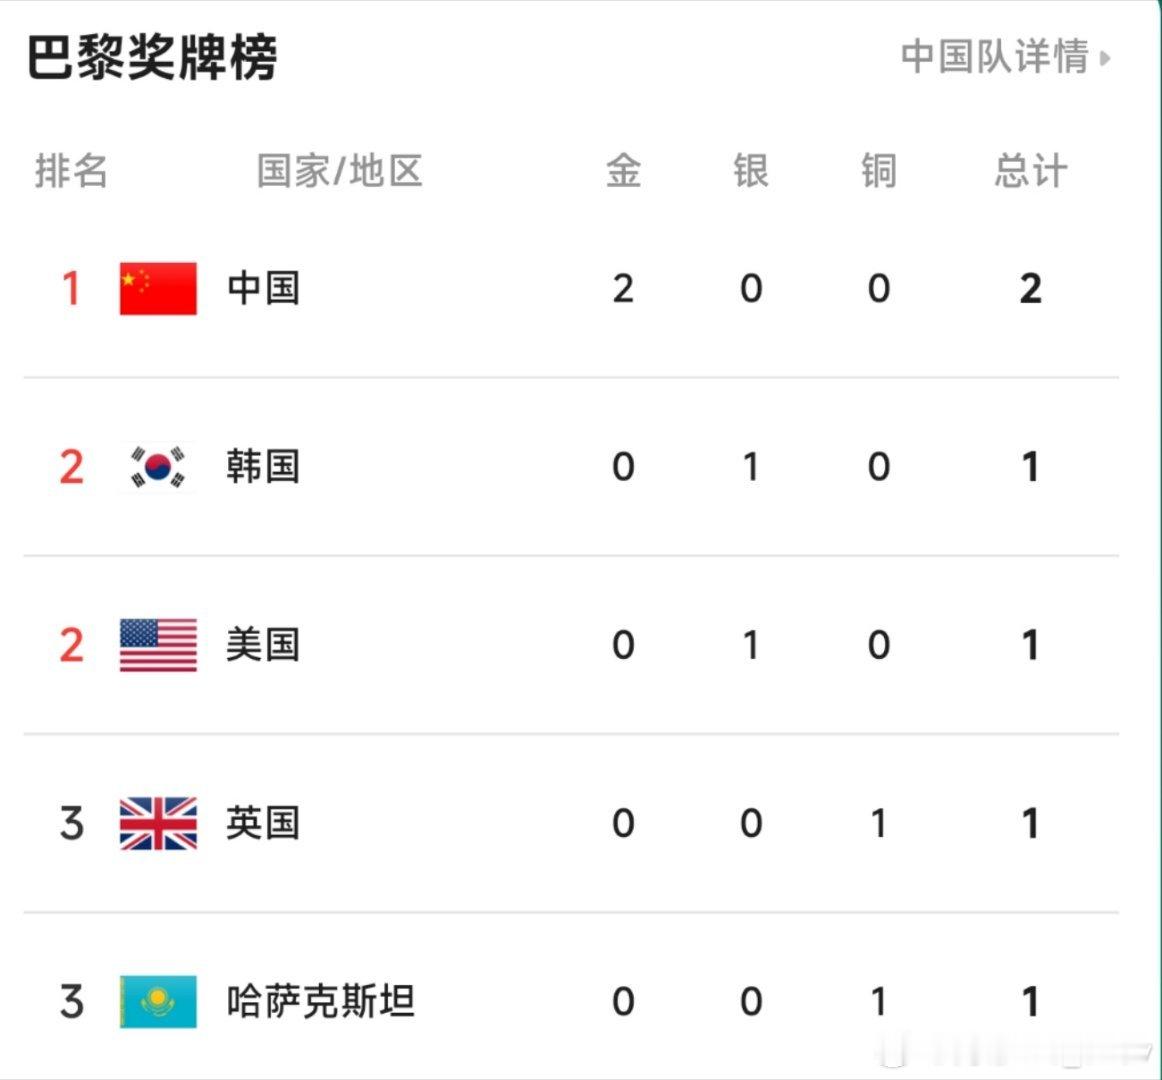This screenshot has width=1162, height=1080.
Task: Click the 排名 column header
Action: coord(71,170)
